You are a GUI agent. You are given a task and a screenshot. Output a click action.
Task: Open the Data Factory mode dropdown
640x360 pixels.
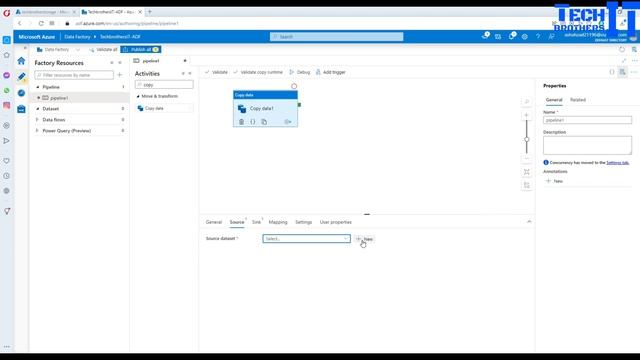(x=78, y=49)
